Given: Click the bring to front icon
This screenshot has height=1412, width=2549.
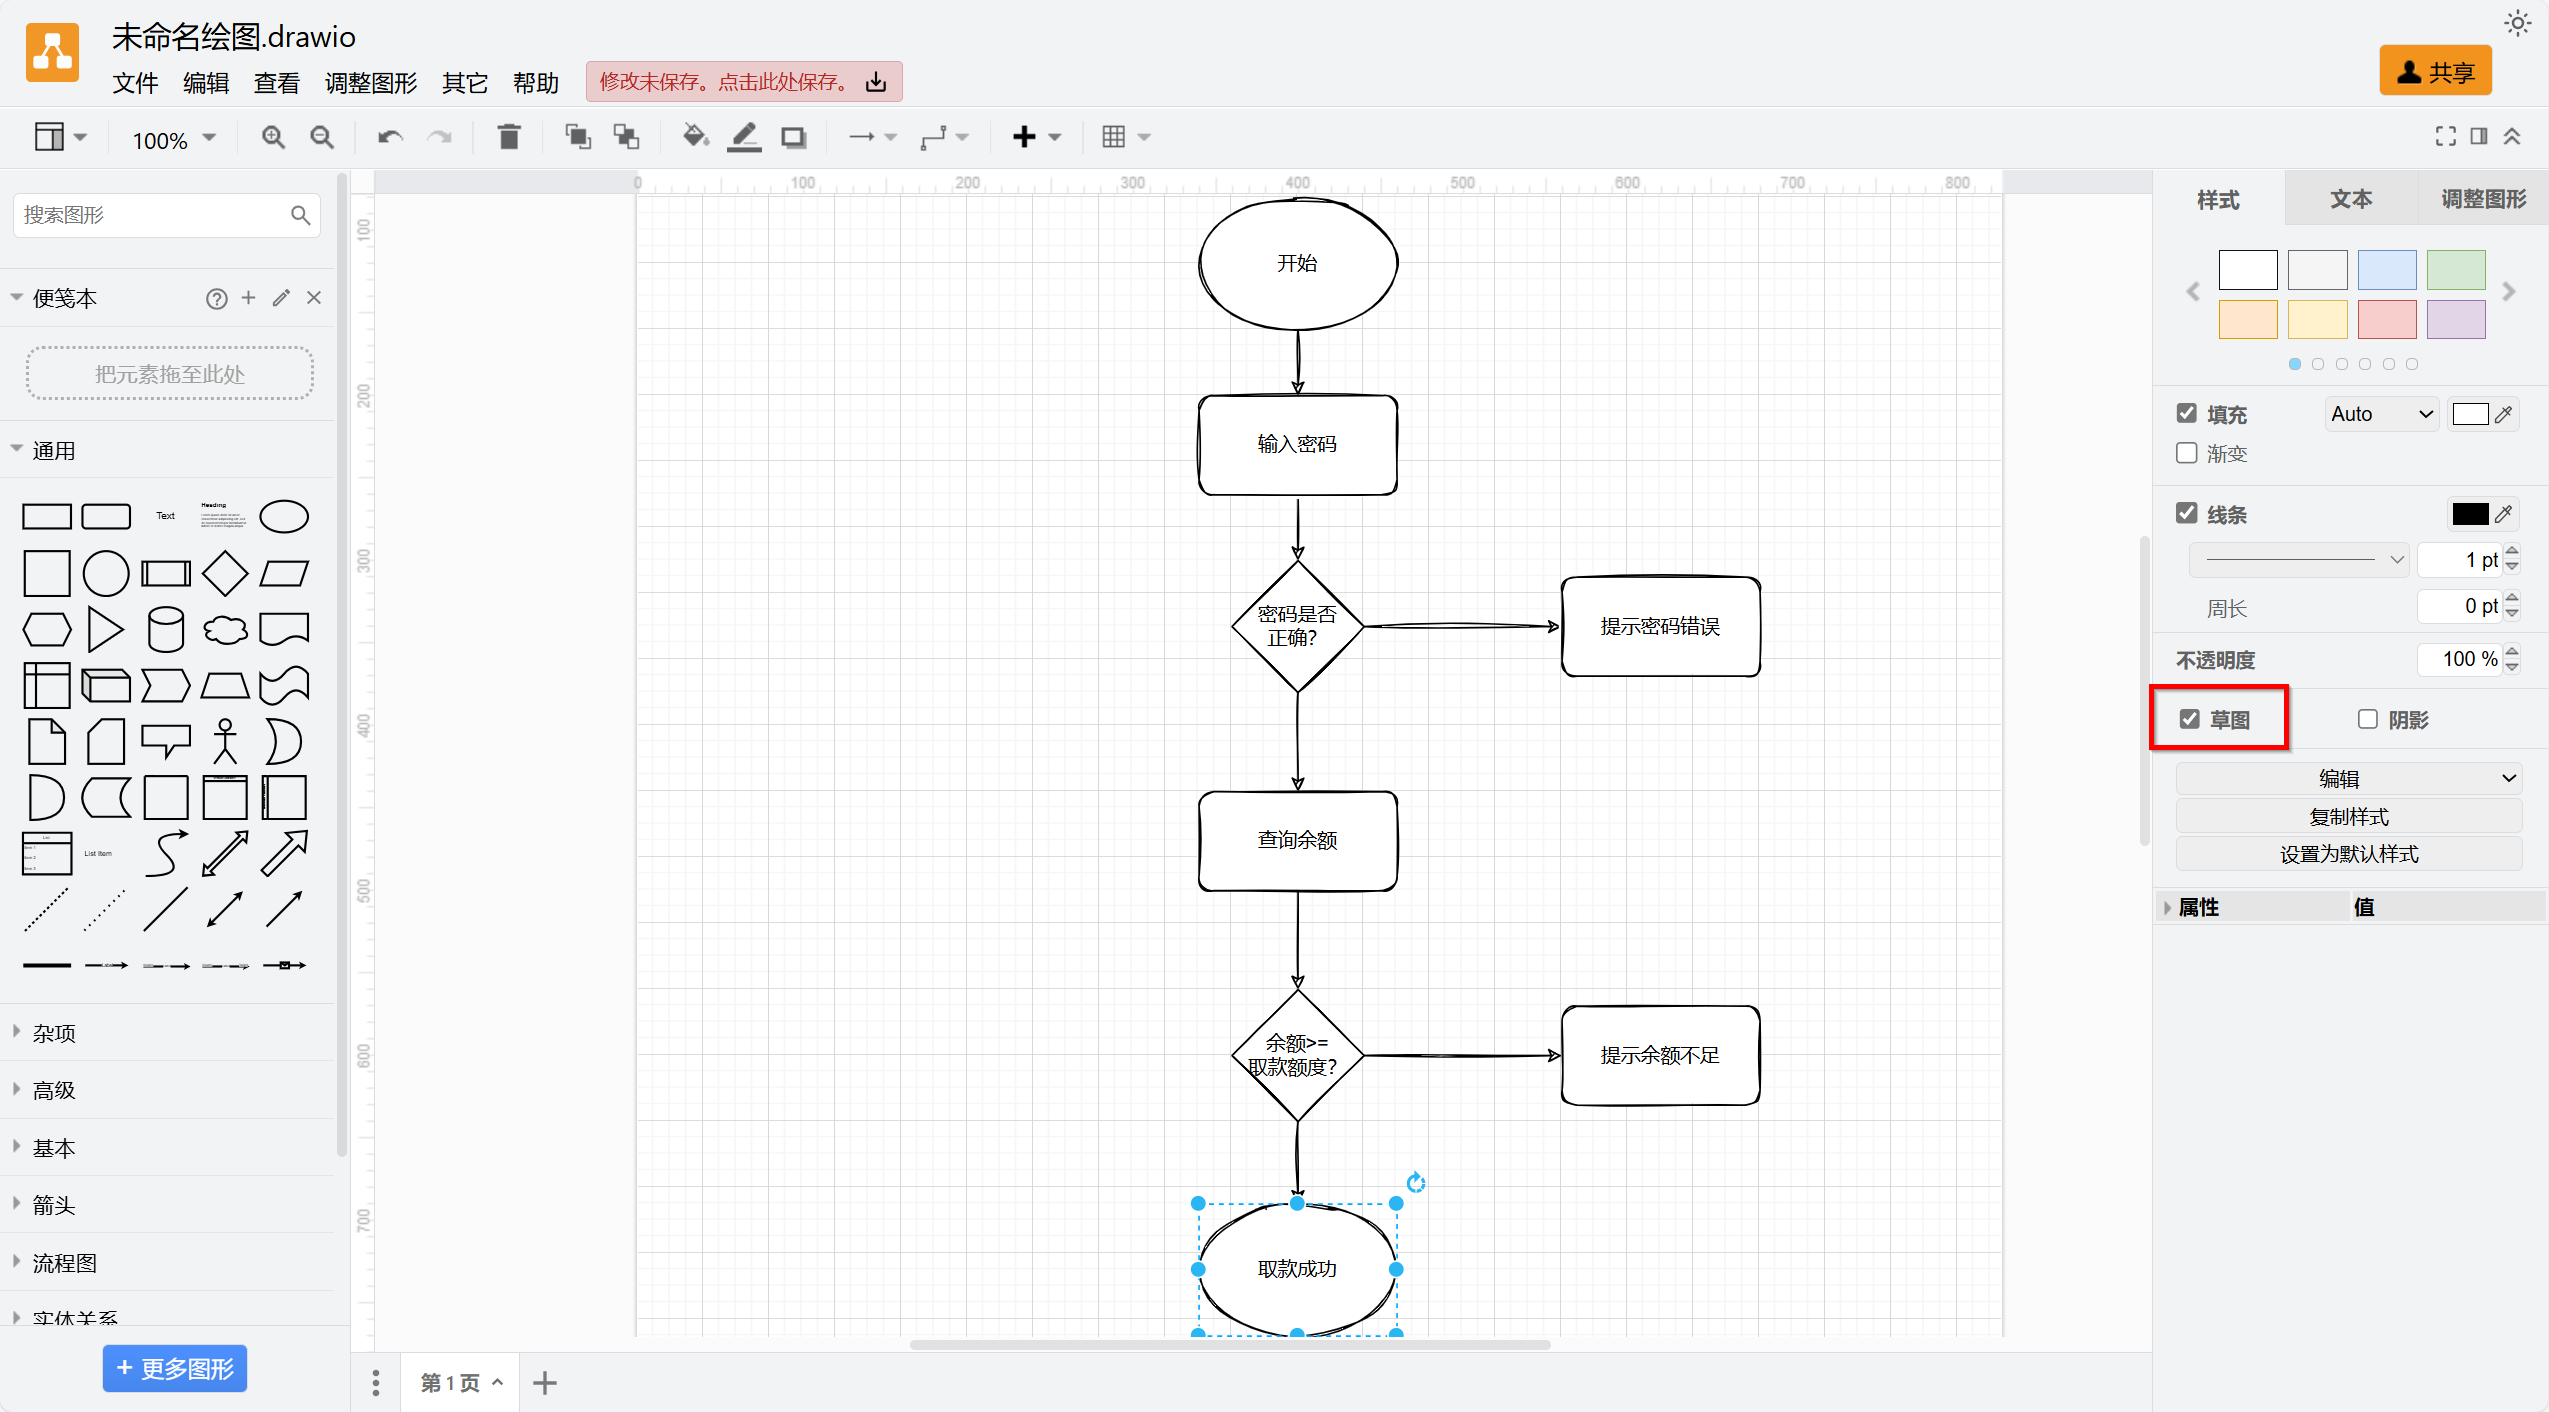Looking at the screenshot, I should tap(577, 137).
